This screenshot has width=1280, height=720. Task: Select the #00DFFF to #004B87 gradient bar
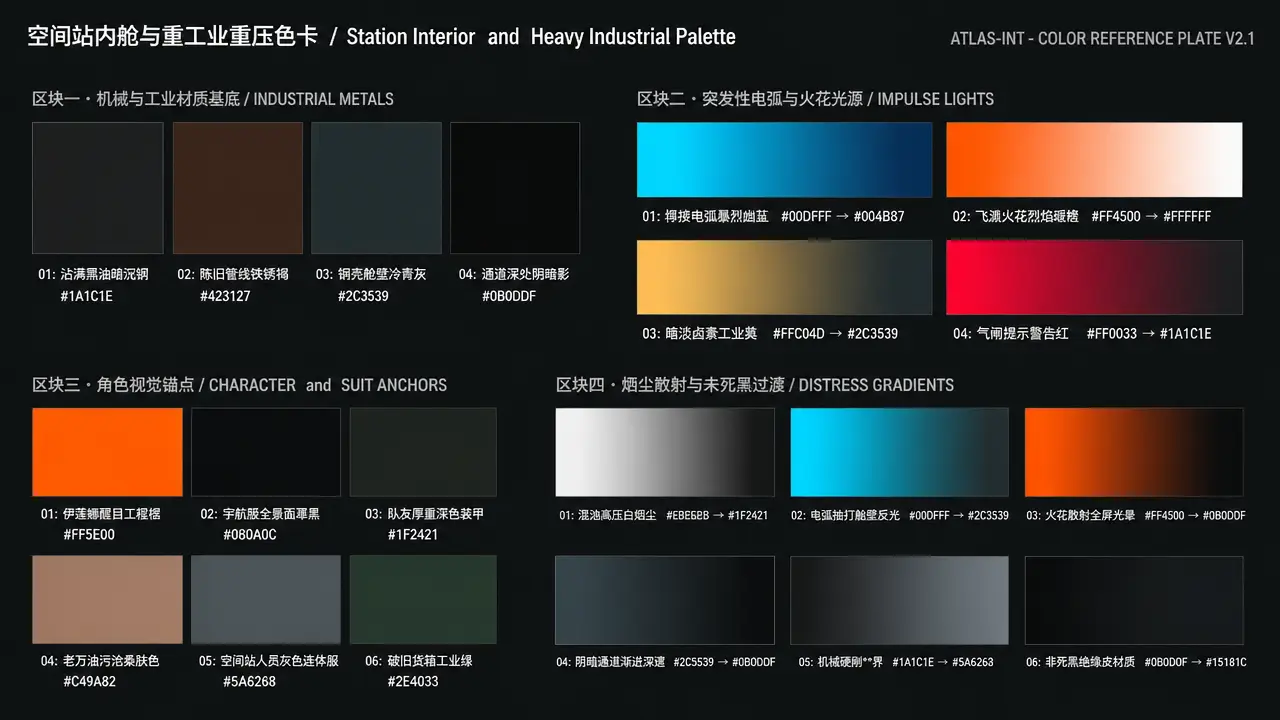click(785, 160)
